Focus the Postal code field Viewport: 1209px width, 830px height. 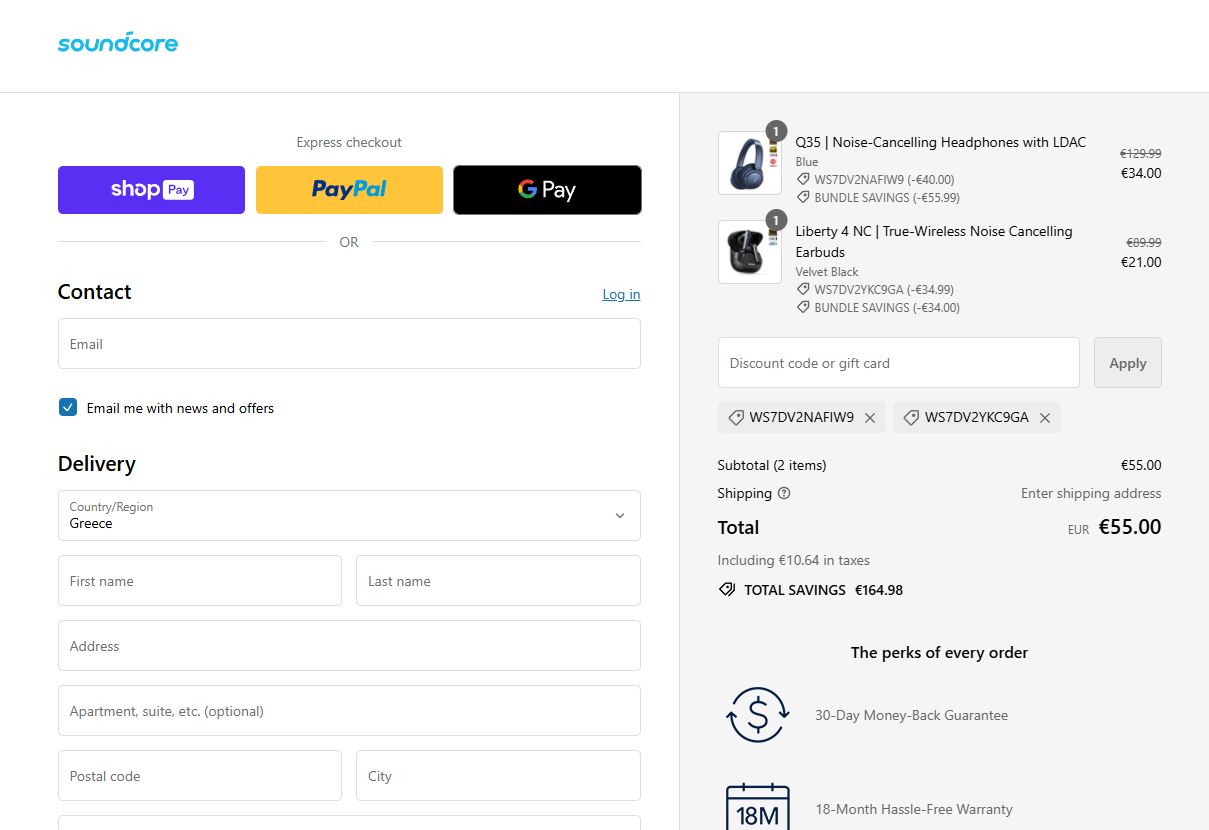(200, 775)
